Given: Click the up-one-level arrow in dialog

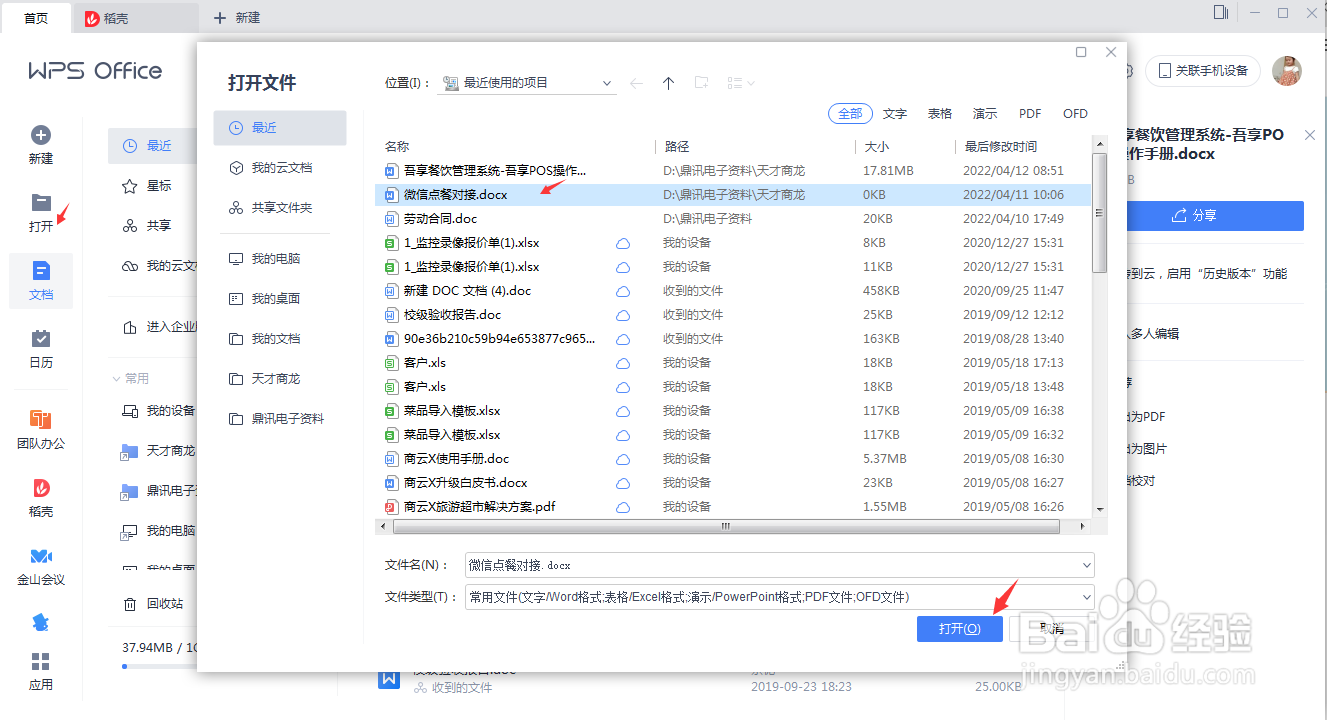Looking at the screenshot, I should (669, 83).
